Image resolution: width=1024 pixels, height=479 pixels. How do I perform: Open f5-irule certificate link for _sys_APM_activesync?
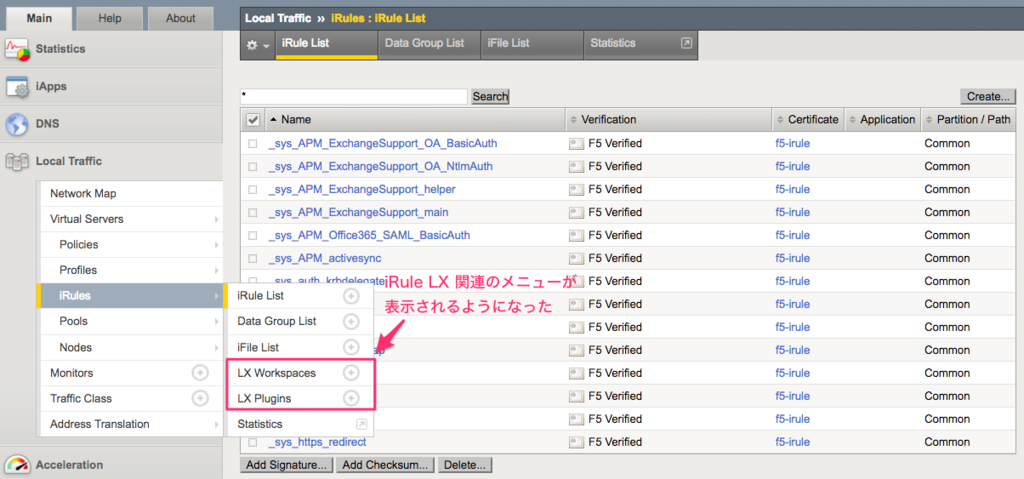(x=792, y=258)
